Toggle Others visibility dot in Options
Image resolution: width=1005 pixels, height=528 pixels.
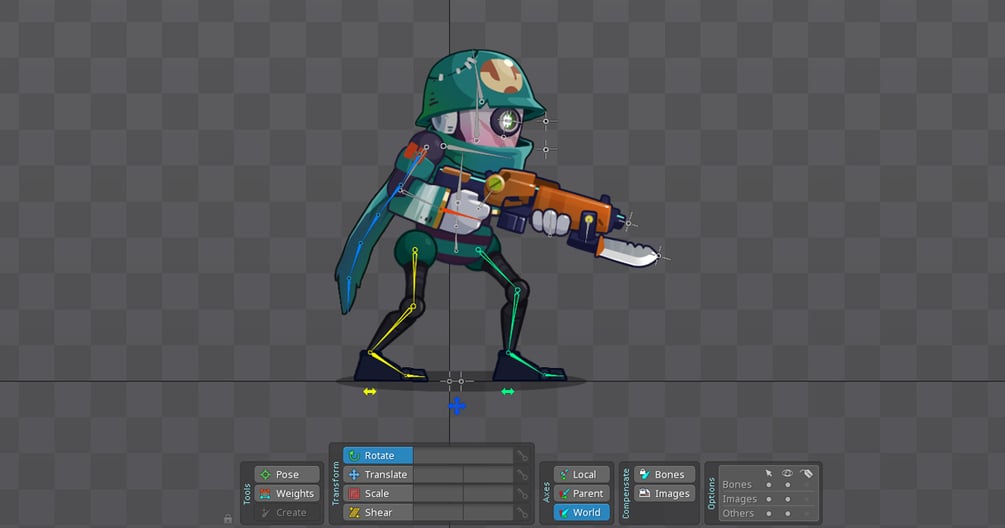click(x=788, y=513)
